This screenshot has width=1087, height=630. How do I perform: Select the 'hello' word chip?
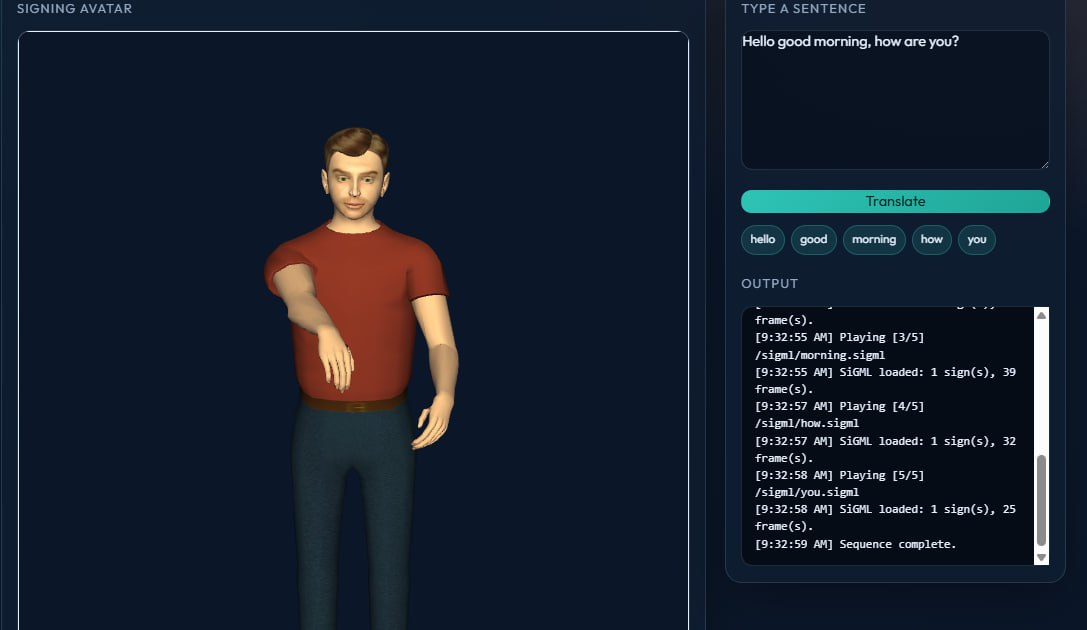pyautogui.click(x=763, y=240)
